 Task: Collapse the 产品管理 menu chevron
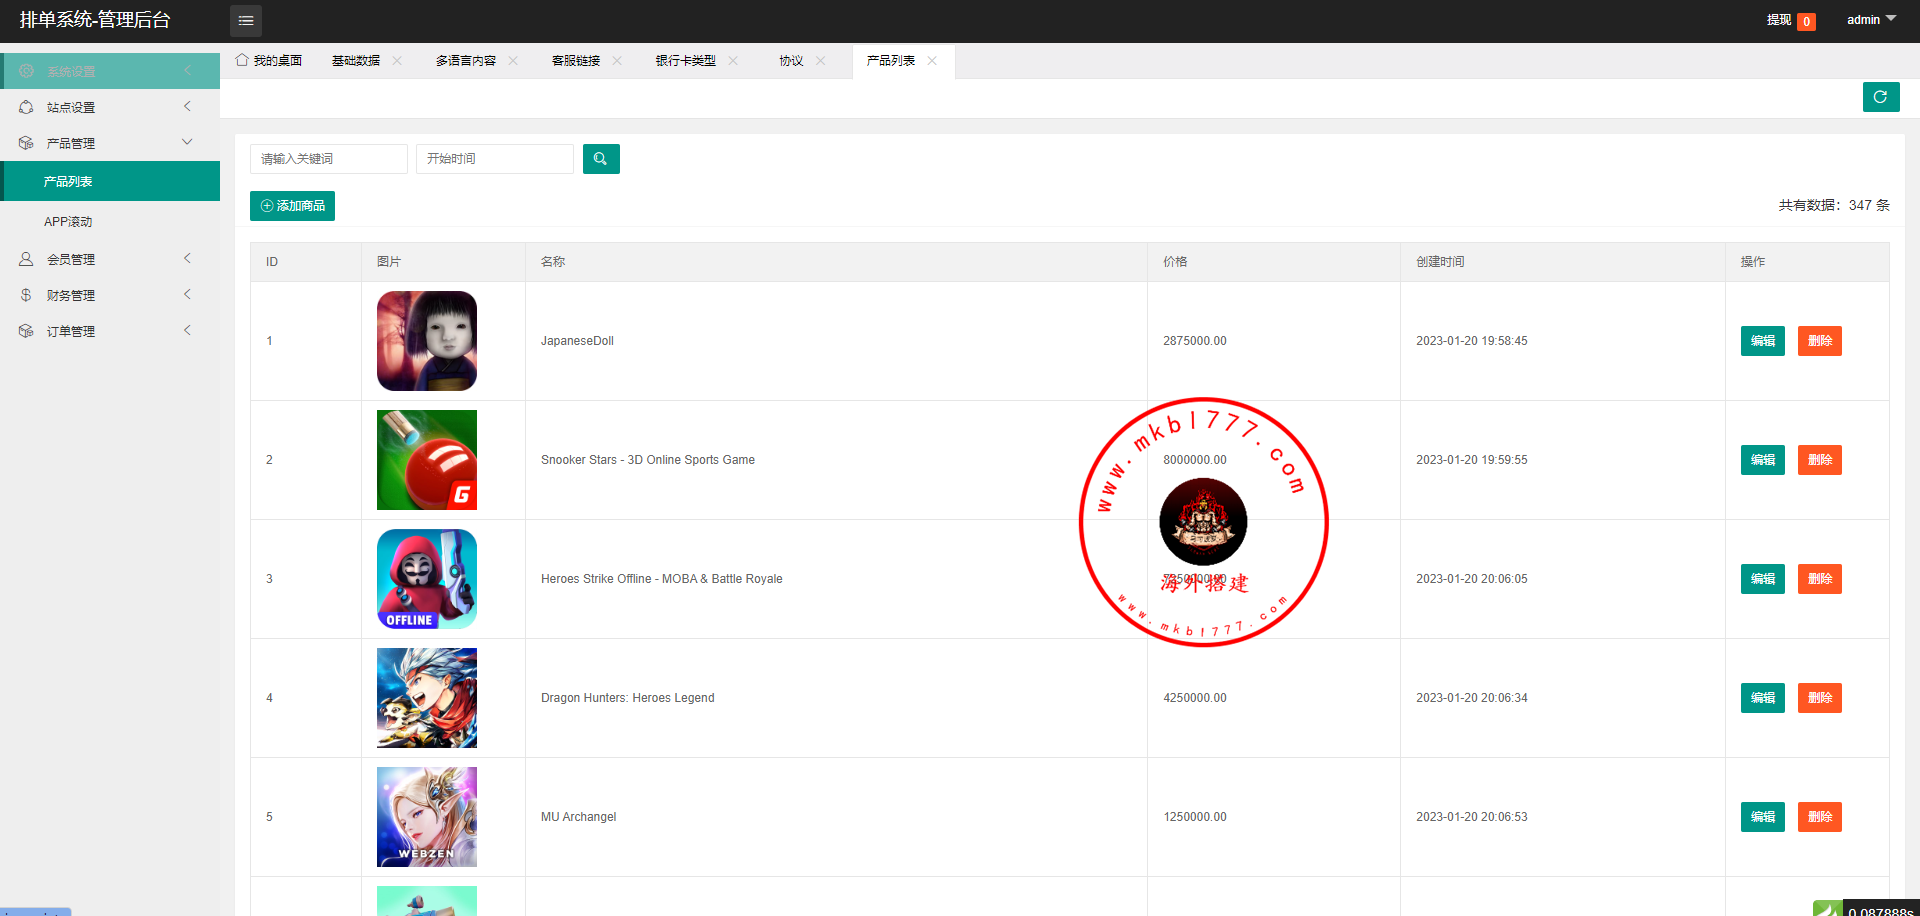click(x=187, y=142)
